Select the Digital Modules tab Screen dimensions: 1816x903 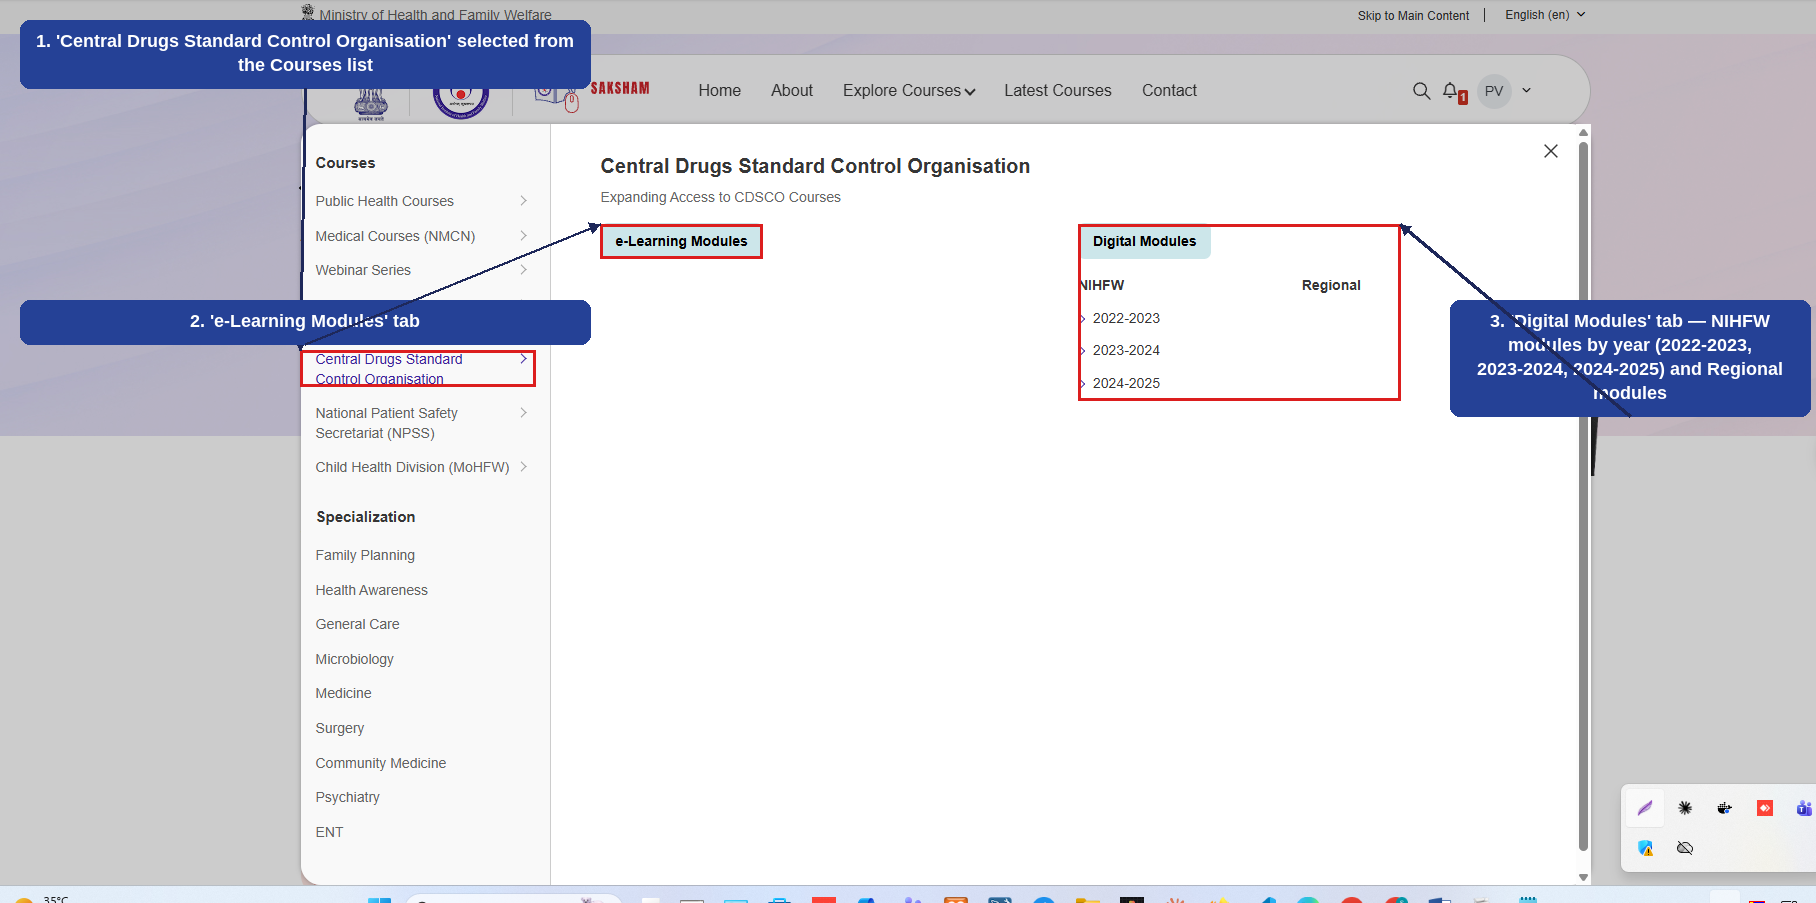point(1144,241)
